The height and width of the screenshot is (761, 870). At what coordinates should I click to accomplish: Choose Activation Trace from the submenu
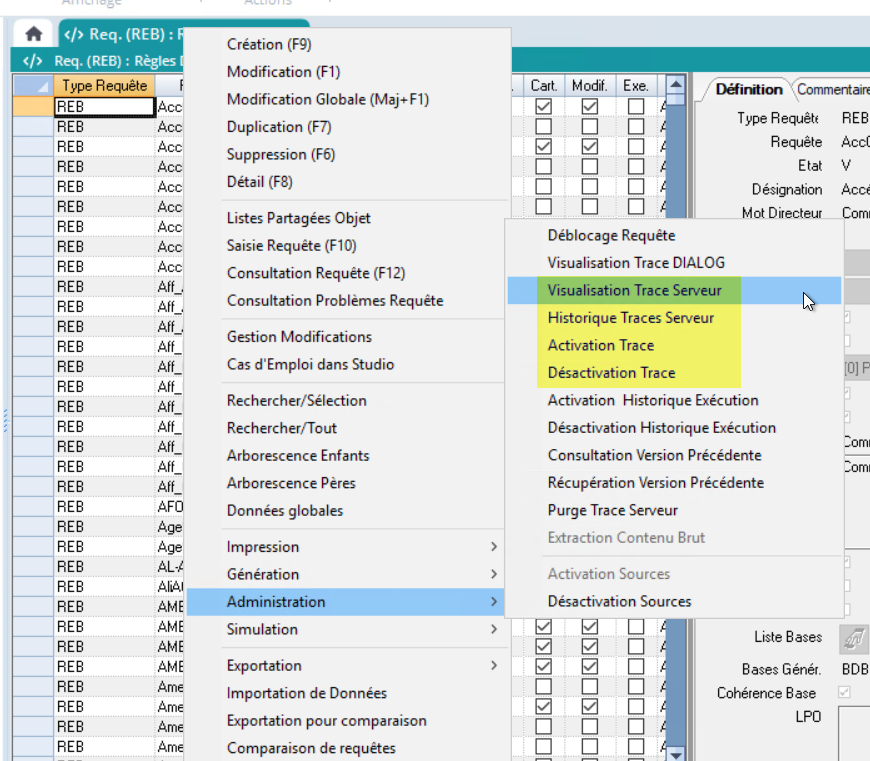tap(600, 345)
